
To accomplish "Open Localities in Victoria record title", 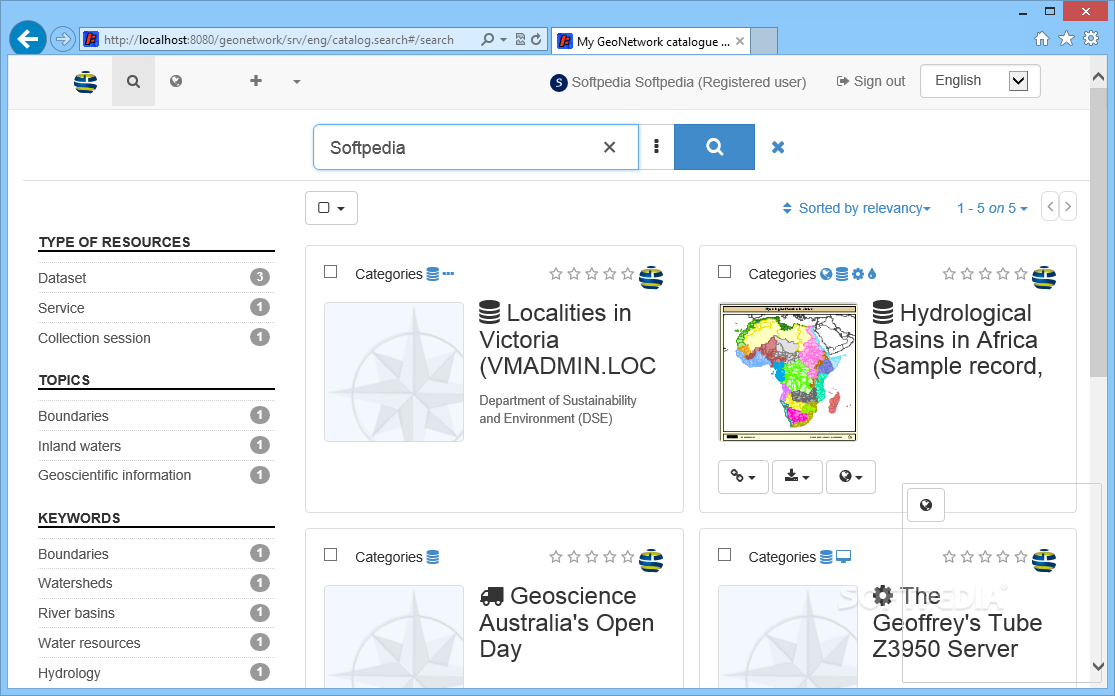I will point(567,339).
